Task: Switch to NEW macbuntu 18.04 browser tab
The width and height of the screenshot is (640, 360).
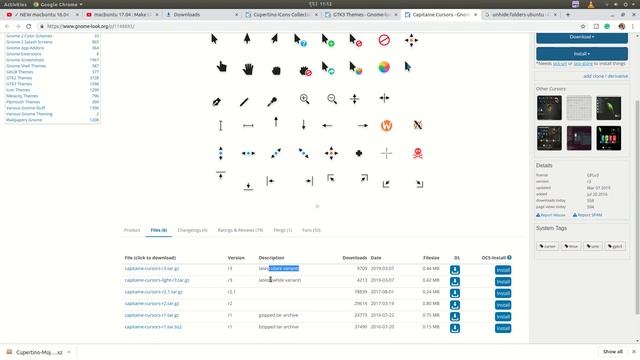Action: 41,15
